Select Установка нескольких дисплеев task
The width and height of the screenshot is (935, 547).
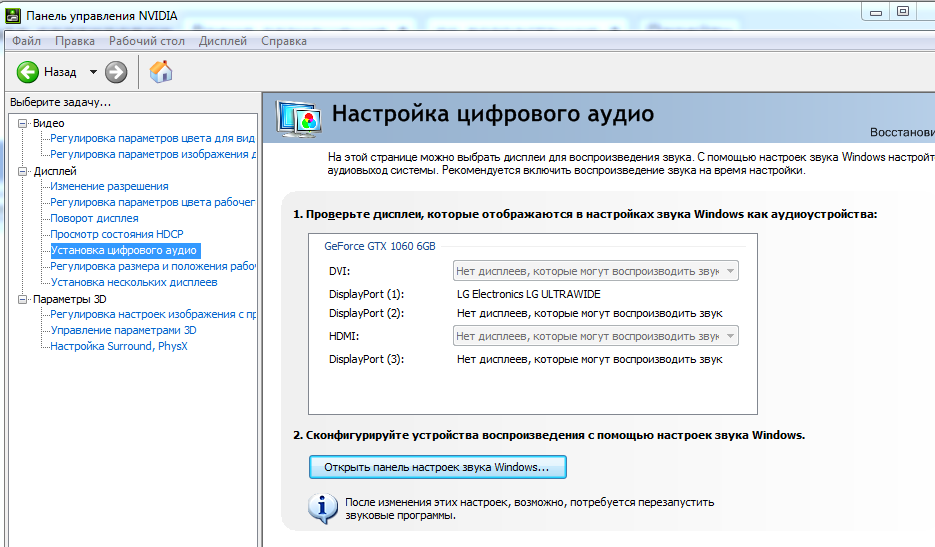point(134,283)
